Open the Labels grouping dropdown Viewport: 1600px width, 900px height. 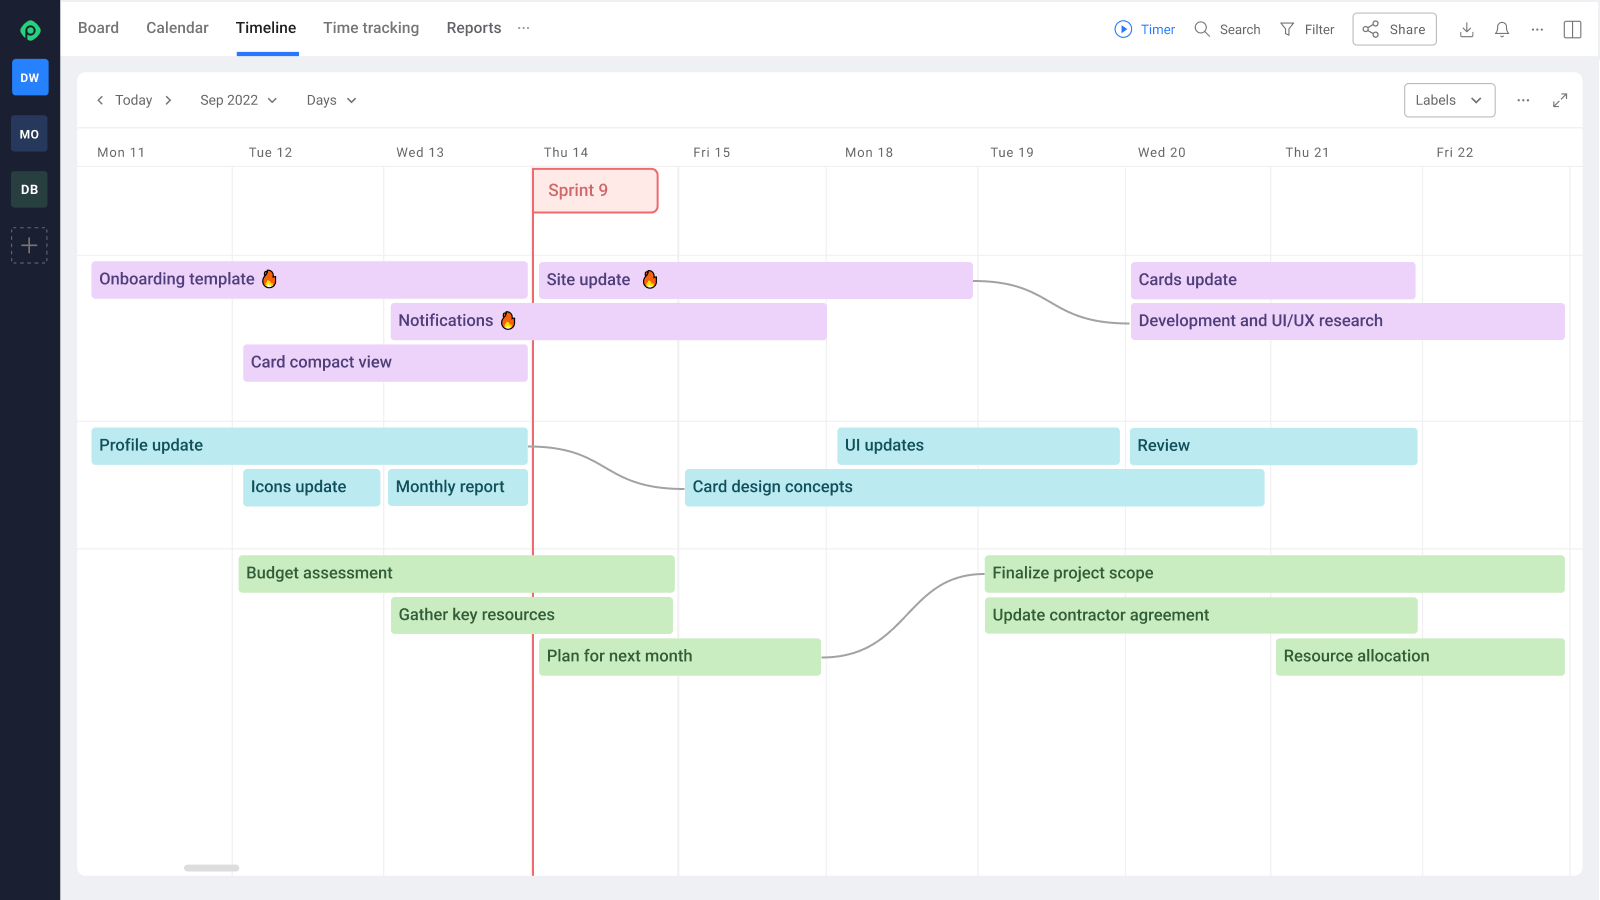(1449, 100)
